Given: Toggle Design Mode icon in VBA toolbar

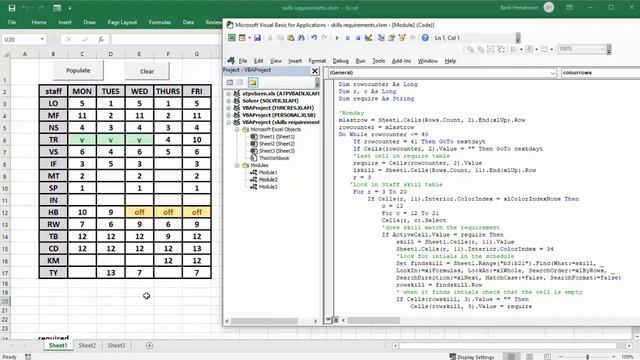Looking at the screenshot, I should tap(368, 38).
